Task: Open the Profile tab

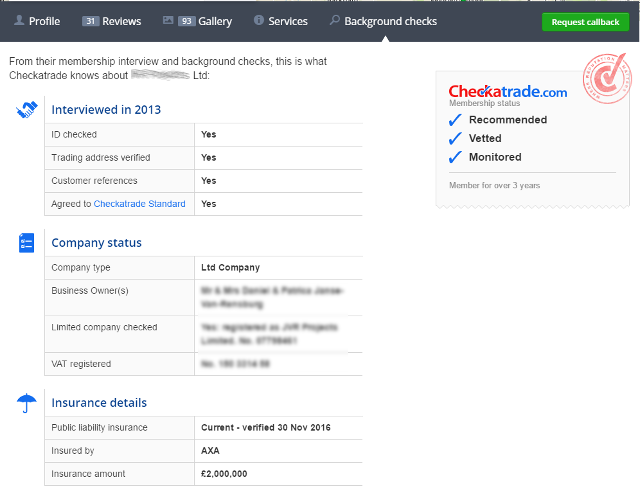Action: click(37, 21)
